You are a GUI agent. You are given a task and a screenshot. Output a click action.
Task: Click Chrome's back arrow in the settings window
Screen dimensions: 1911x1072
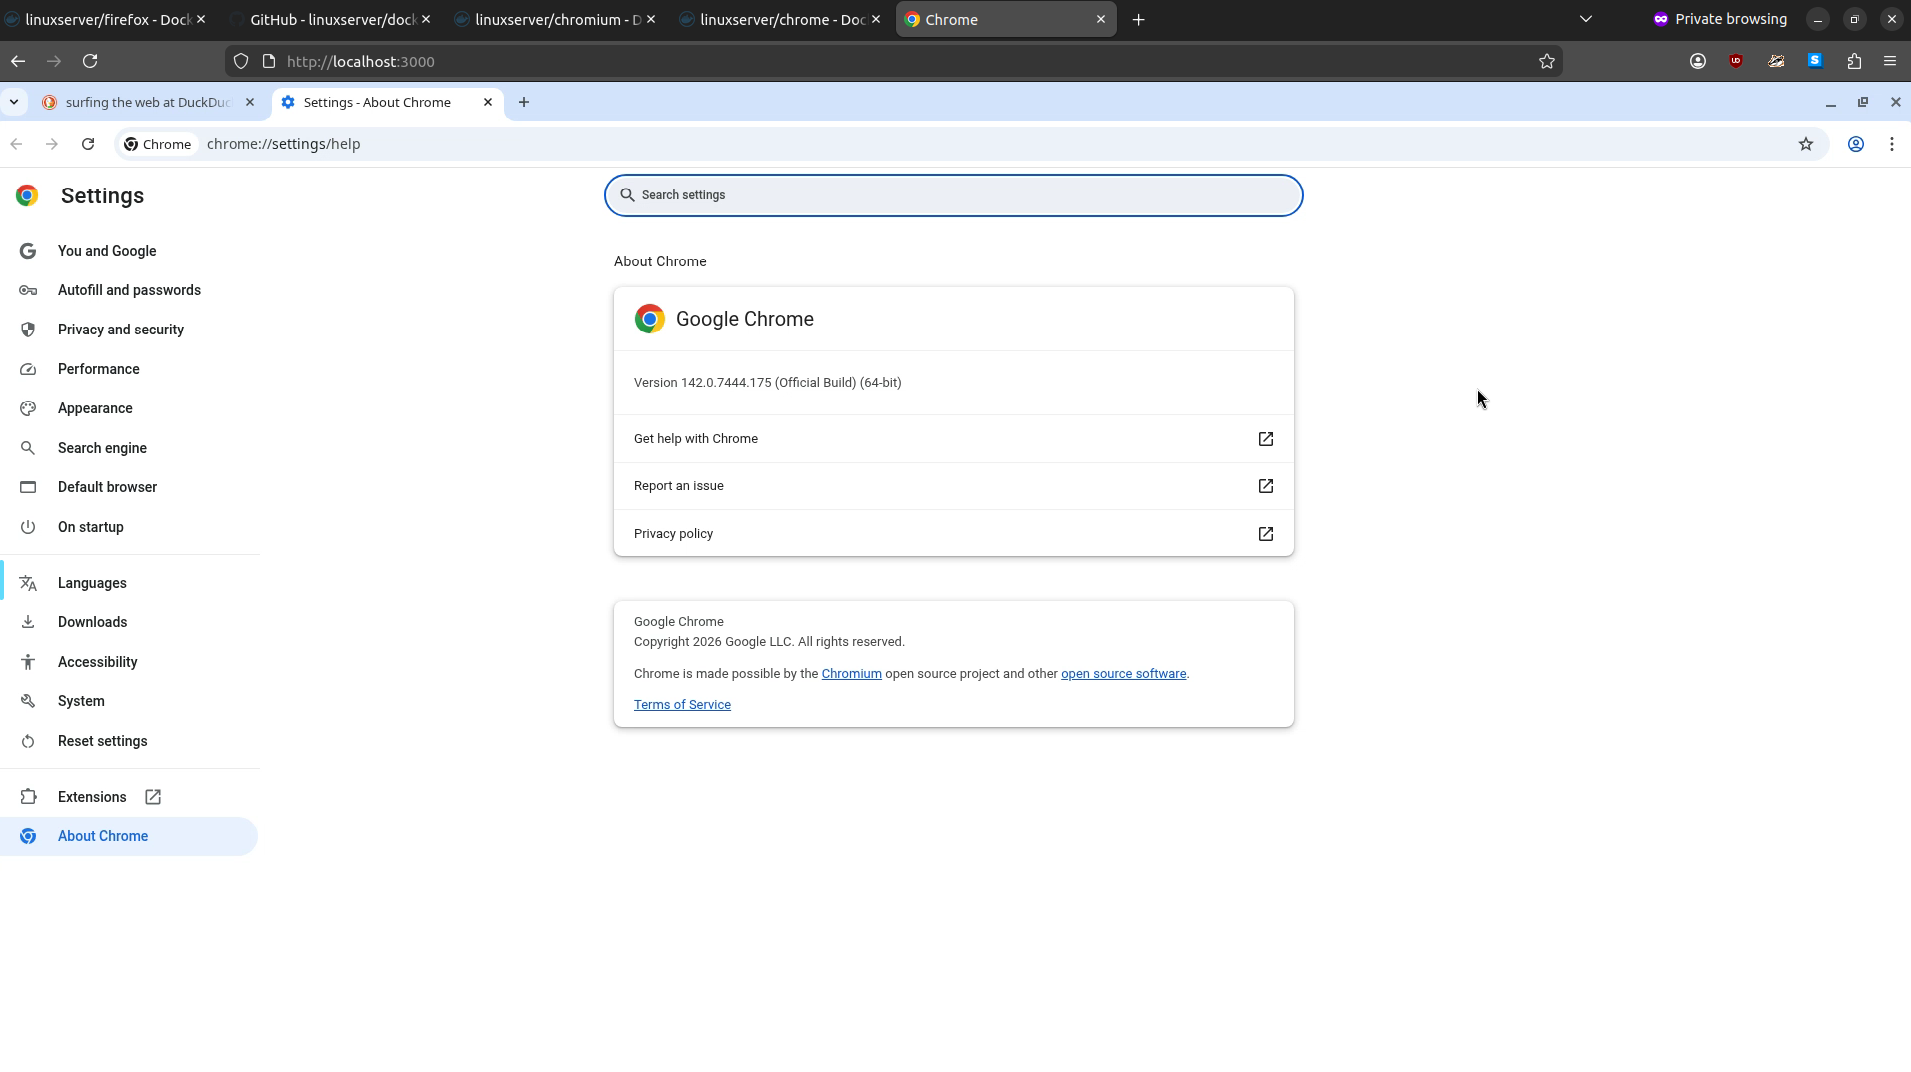pyautogui.click(x=16, y=144)
